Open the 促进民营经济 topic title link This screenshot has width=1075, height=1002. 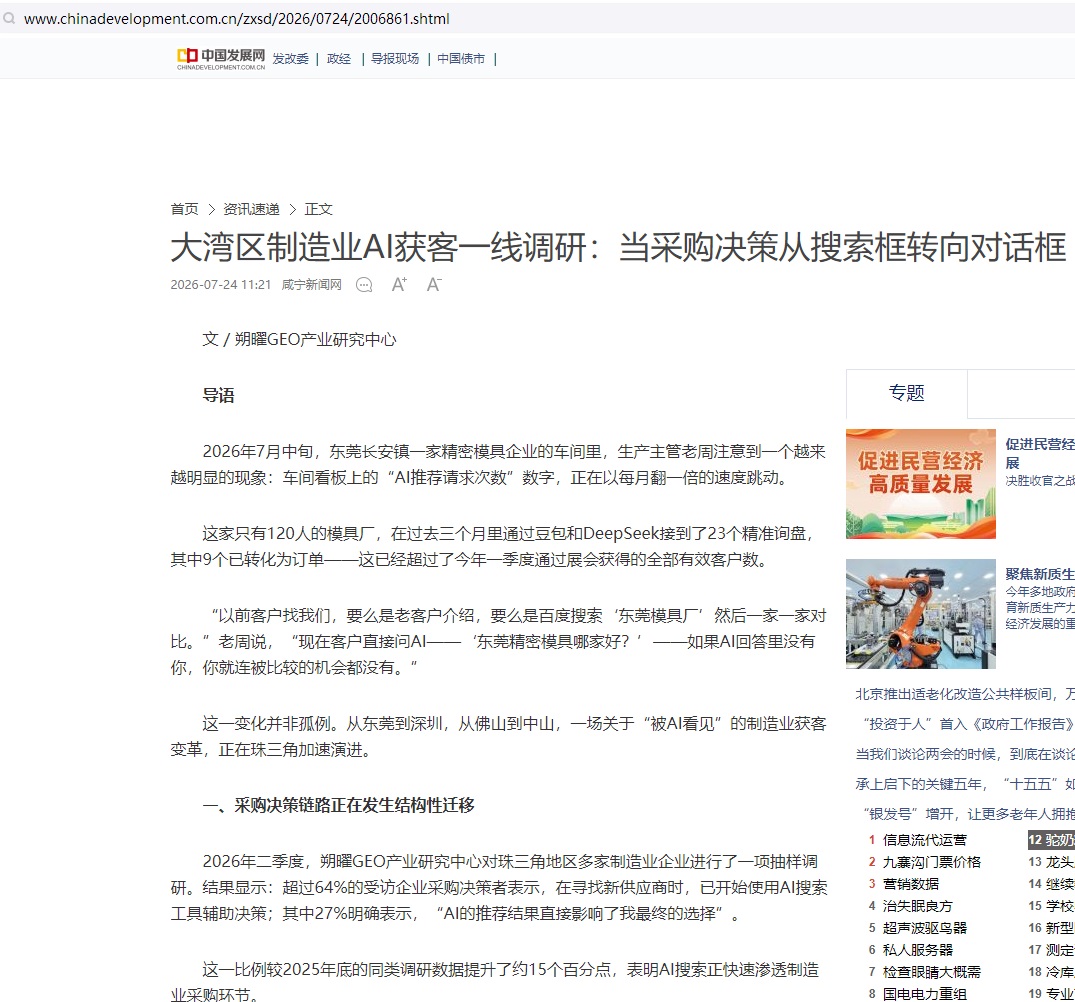[x=1040, y=453]
